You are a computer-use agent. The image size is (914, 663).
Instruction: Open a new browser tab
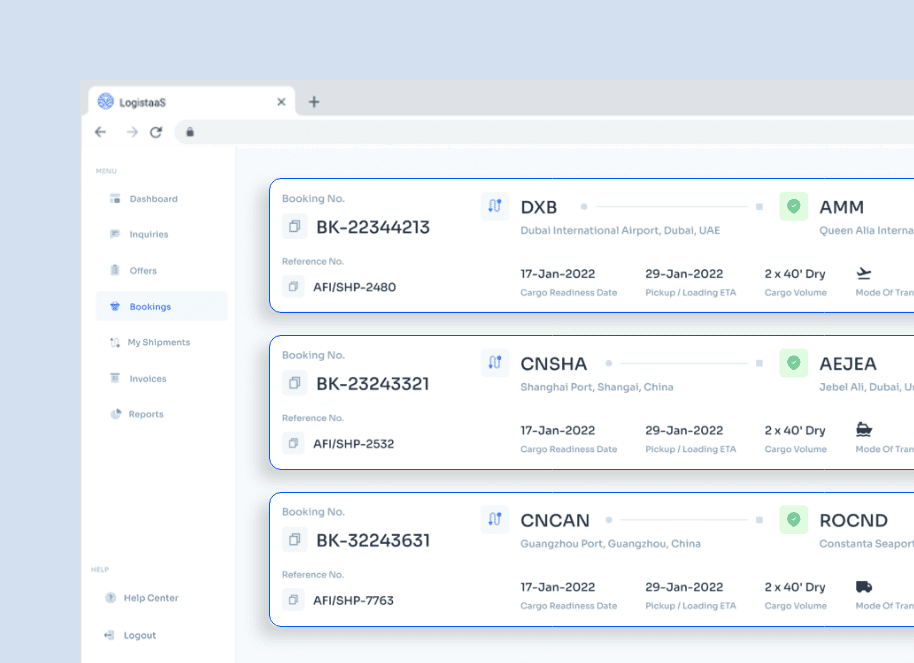[x=314, y=102]
